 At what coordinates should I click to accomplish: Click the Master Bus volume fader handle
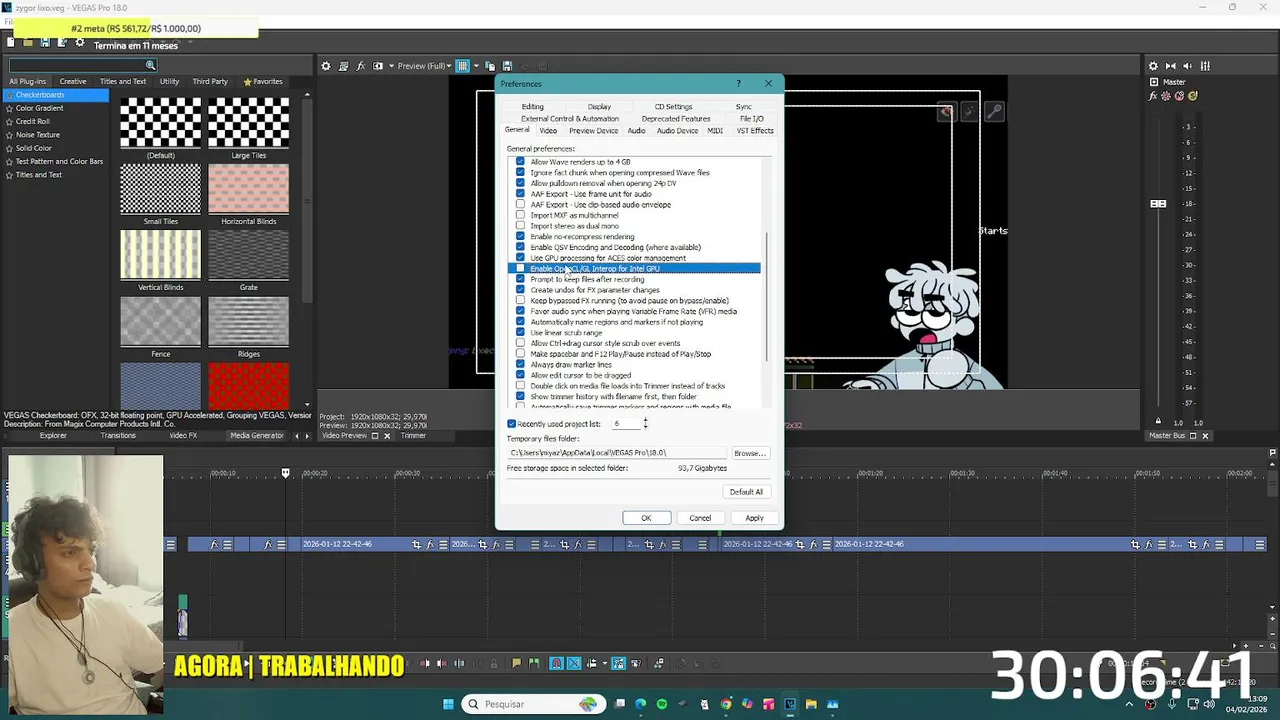click(x=1158, y=204)
